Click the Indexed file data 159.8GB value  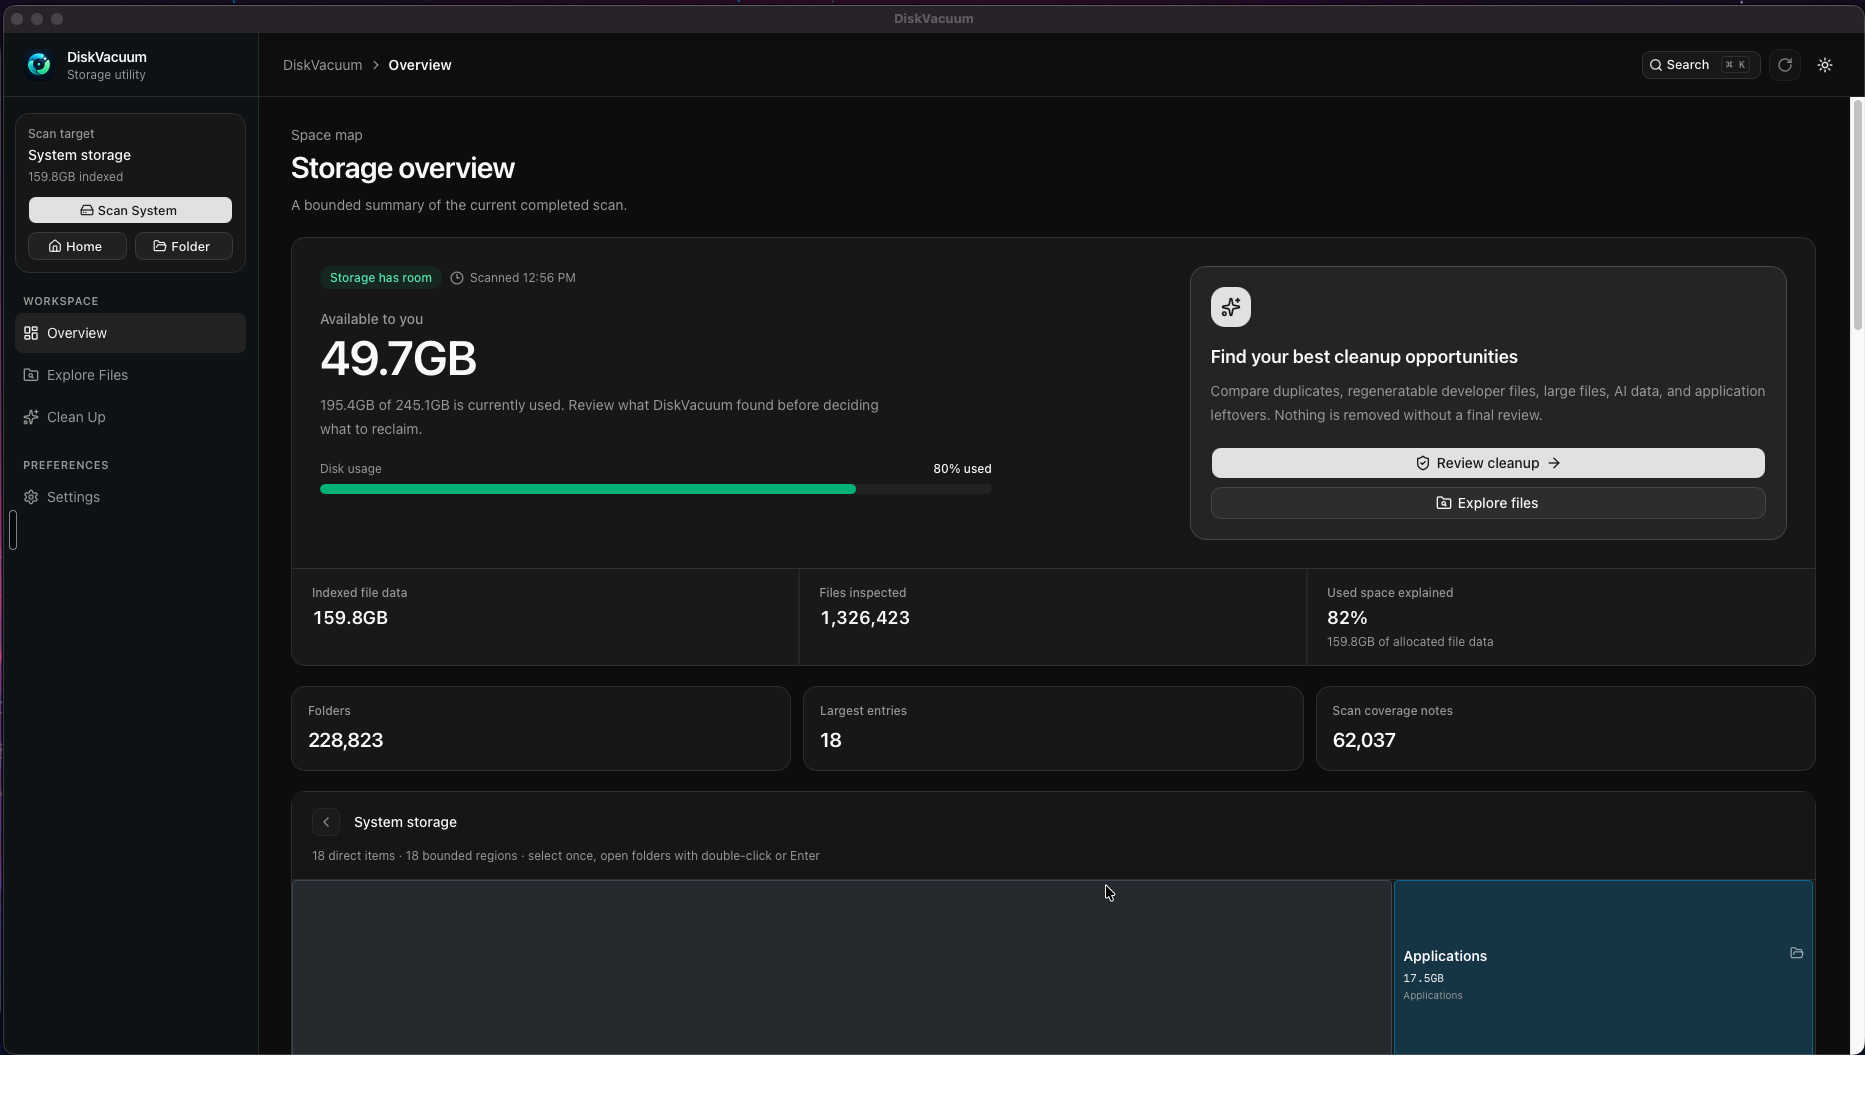coord(350,618)
